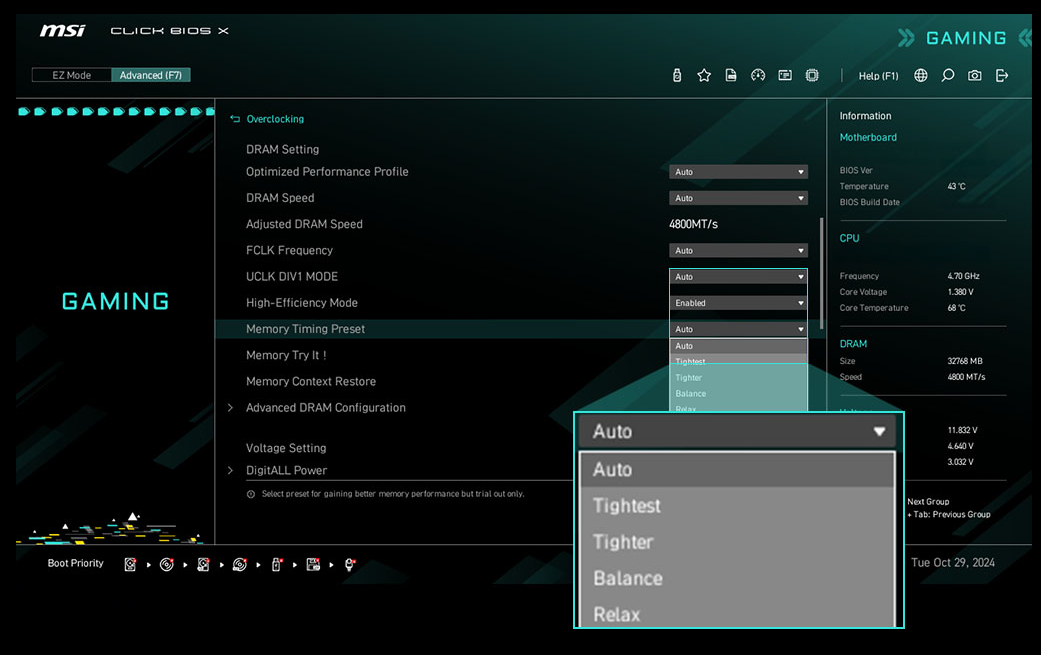Expand Advanced DRAM Configuration submenu
The height and width of the screenshot is (655, 1041).
pos(325,408)
